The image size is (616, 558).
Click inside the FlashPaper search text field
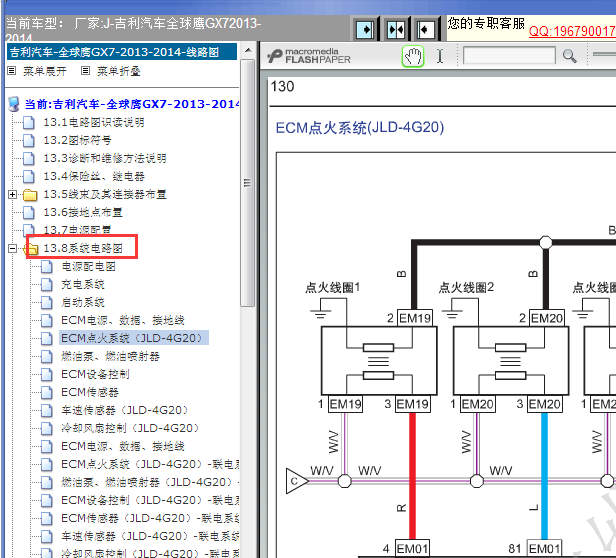point(509,55)
